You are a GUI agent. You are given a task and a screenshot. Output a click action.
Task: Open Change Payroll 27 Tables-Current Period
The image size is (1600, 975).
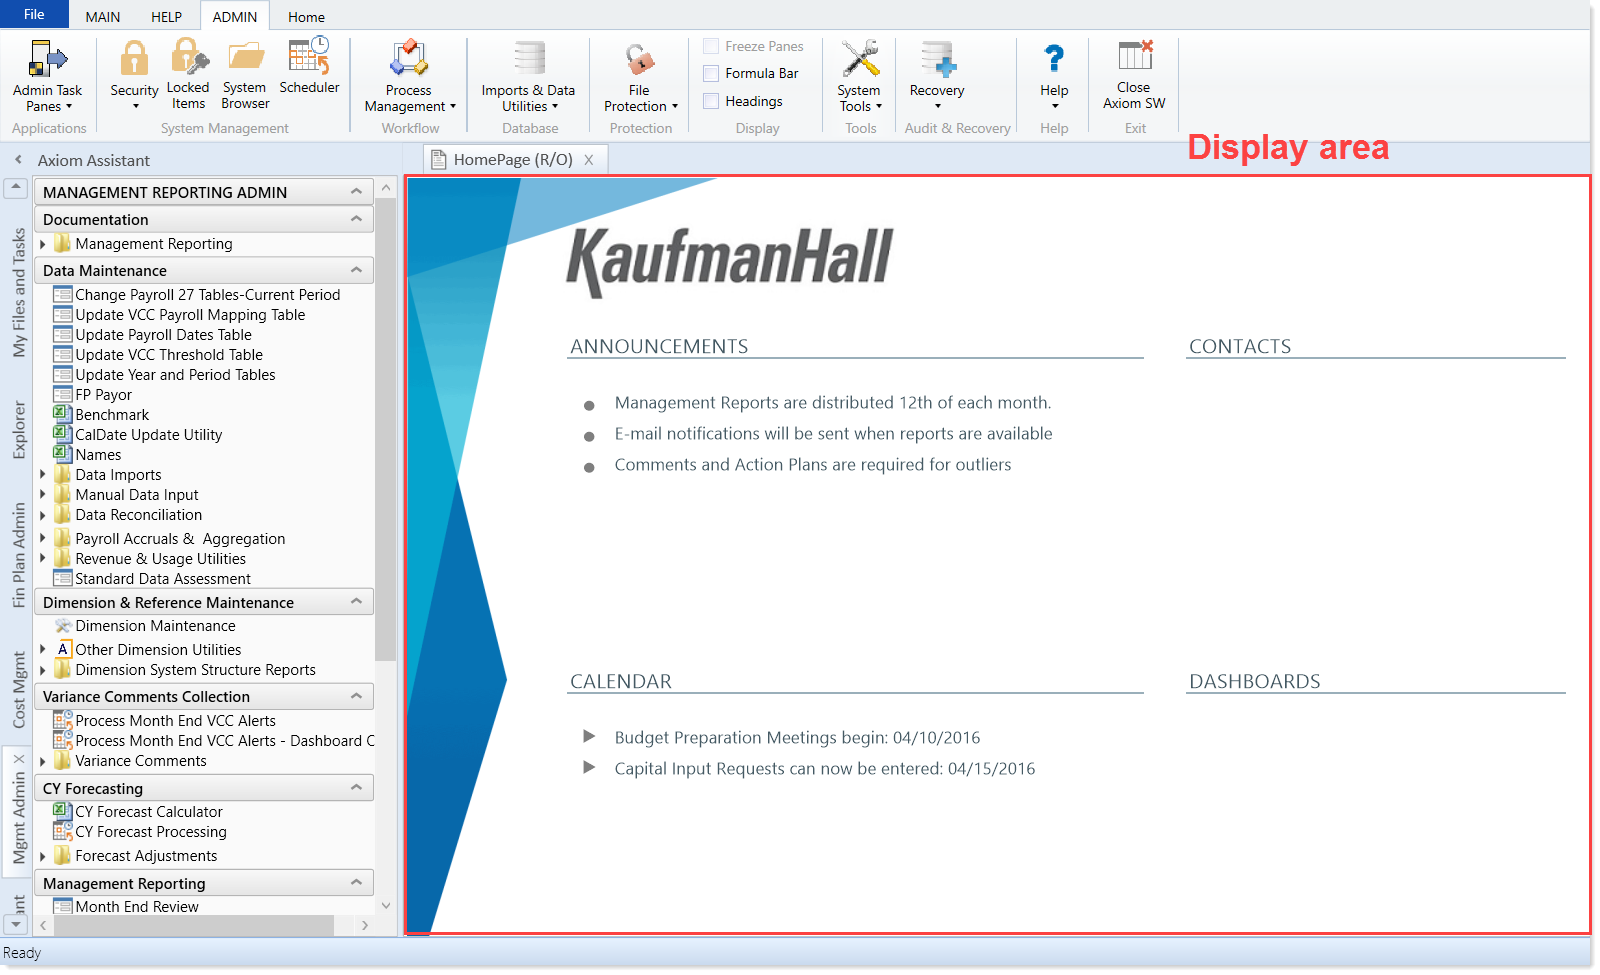tap(207, 295)
